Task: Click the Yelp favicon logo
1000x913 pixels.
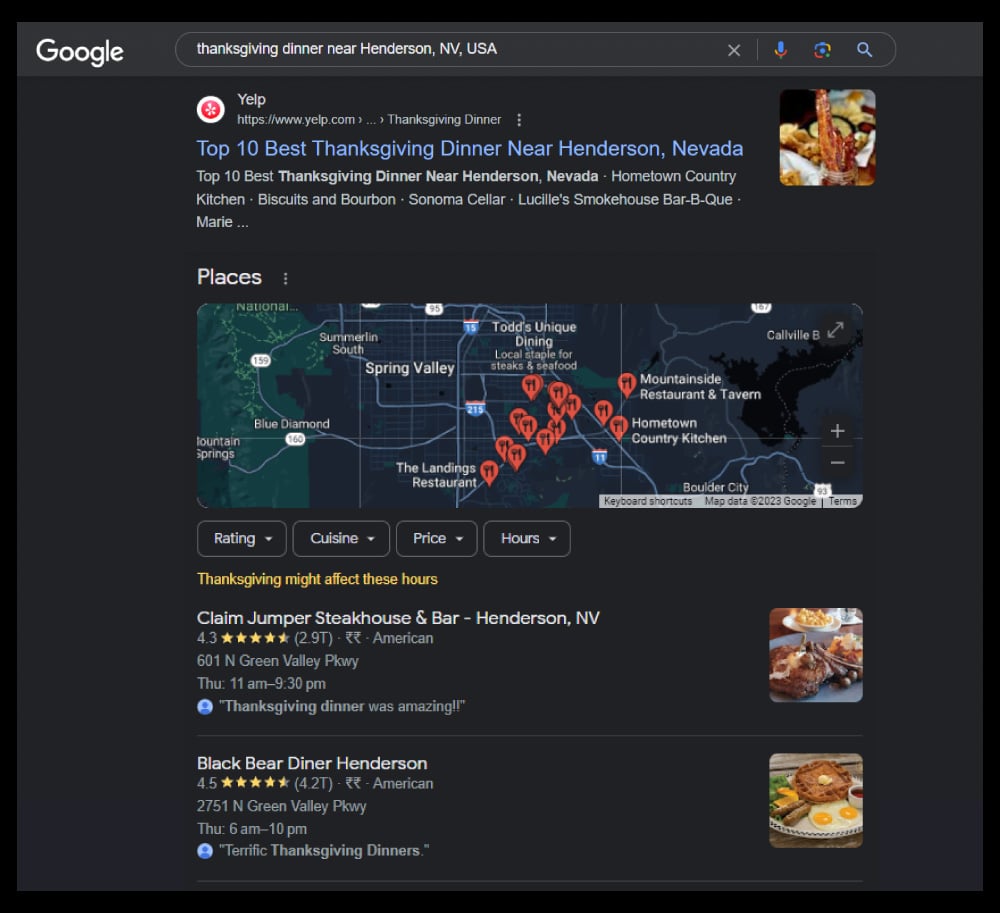Action: pyautogui.click(x=210, y=109)
